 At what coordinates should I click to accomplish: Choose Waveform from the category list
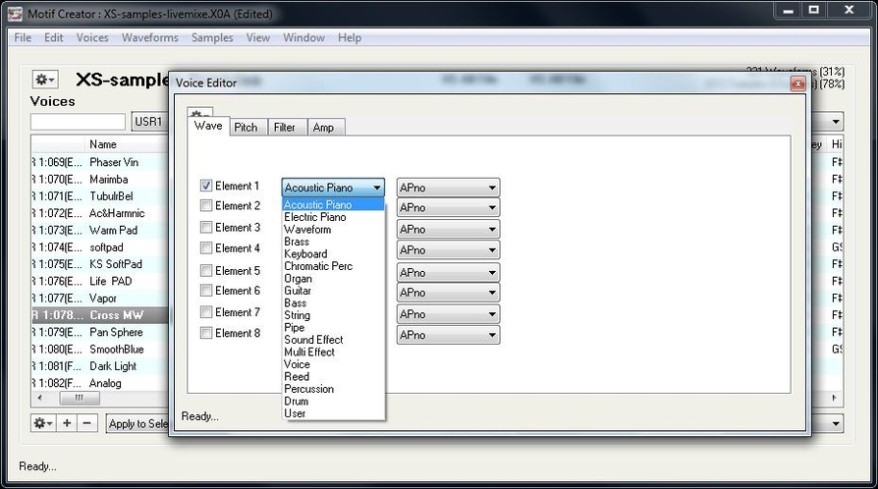coord(333,229)
